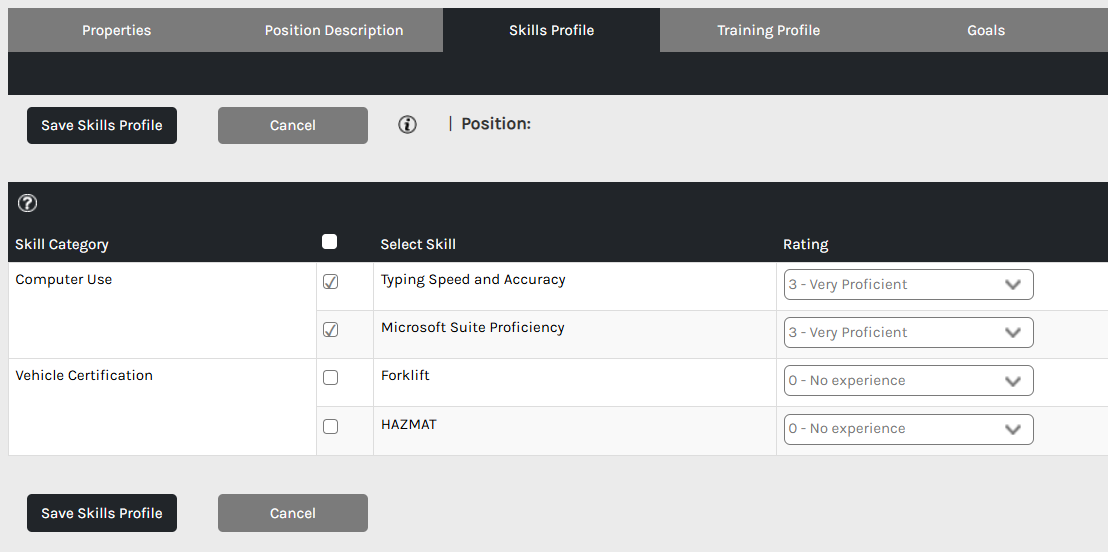
Task: Click the Microsoft Suite Proficiency label
Action: click(473, 327)
